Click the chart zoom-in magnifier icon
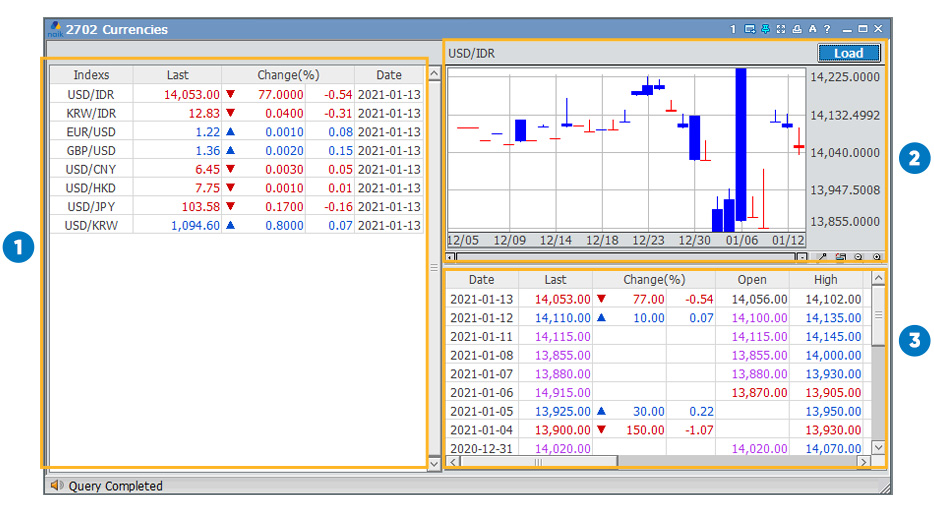934x526 pixels. tap(877, 257)
